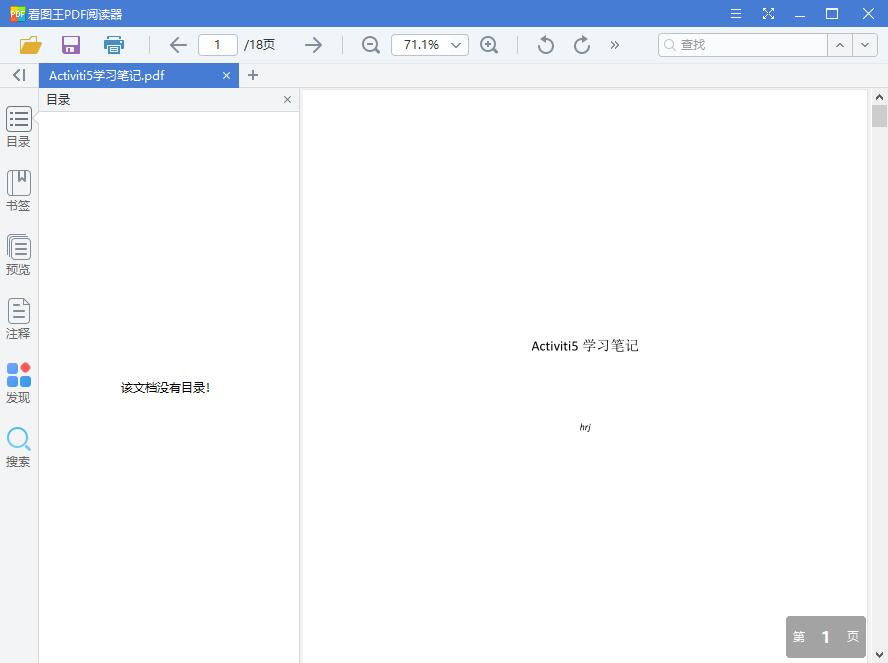This screenshot has height=663, width=888.
Task: Open a new tab with the plus button
Action: tap(253, 75)
